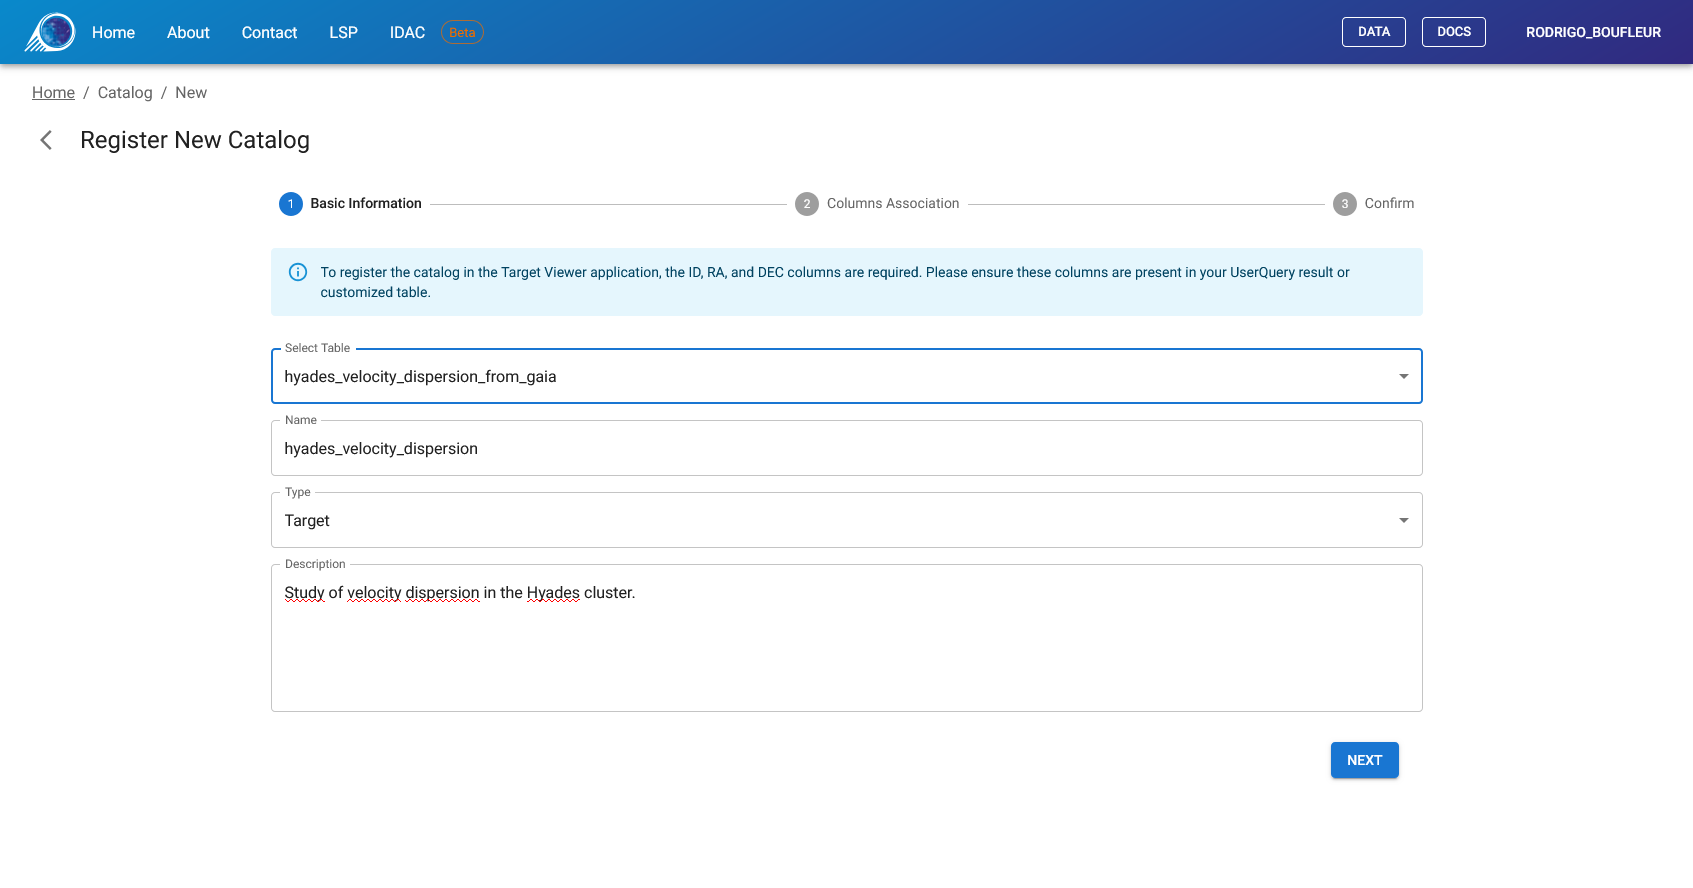Go to the About page
The image size is (1693, 888).
pos(188,32)
